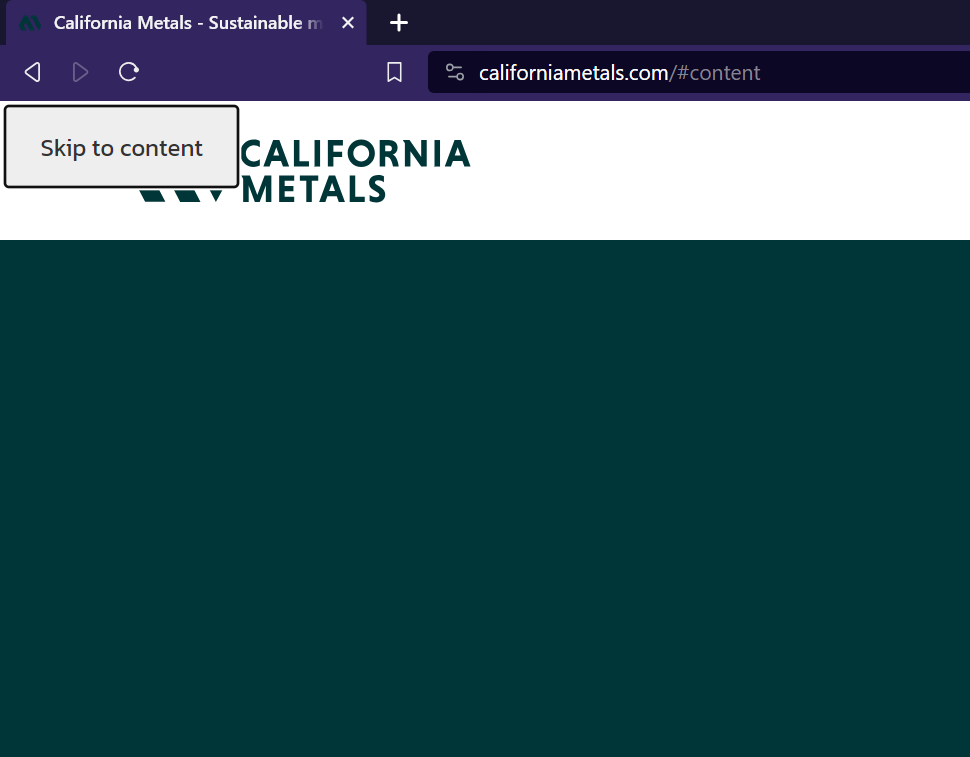Open site permissions via the controls icon
This screenshot has height=757, width=970.
[455, 72]
